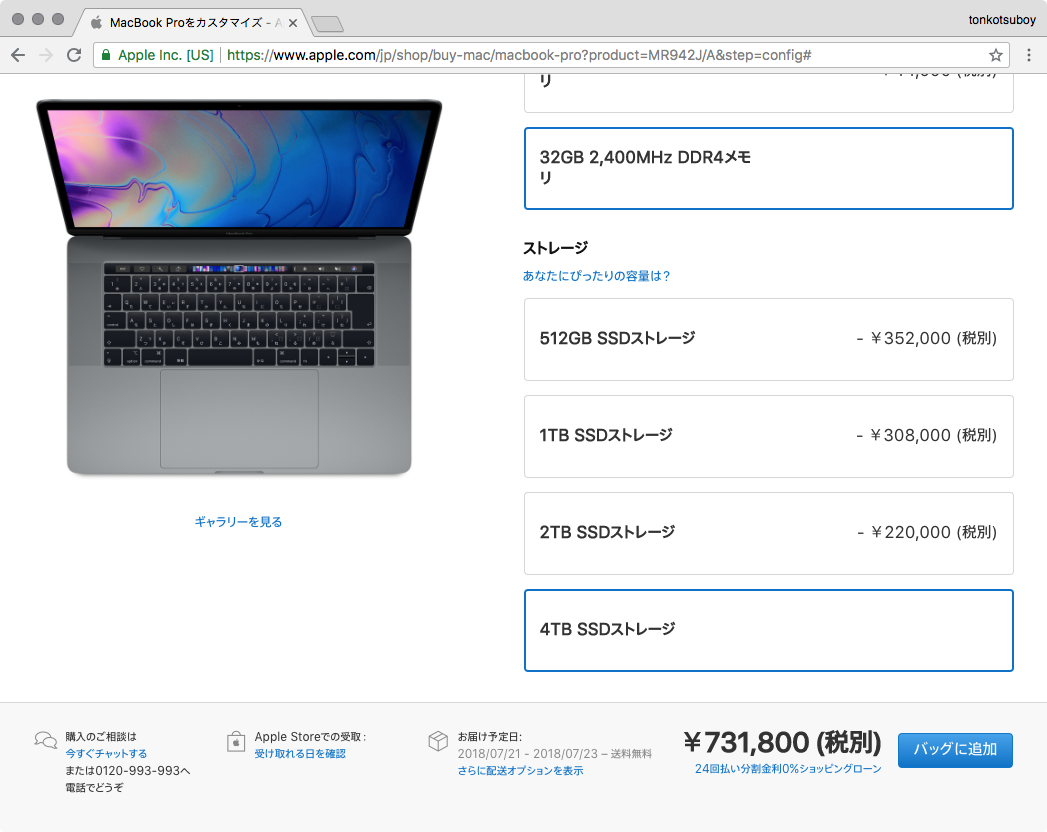Viewport: 1047px width, 832px height.
Task: Open the gallery link below MacBook
Action: click(x=238, y=522)
